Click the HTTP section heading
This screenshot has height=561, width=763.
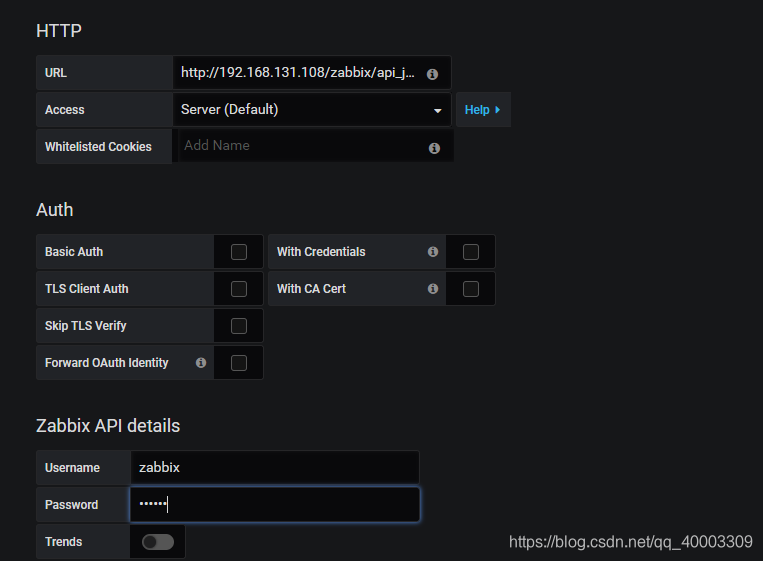coord(59,31)
